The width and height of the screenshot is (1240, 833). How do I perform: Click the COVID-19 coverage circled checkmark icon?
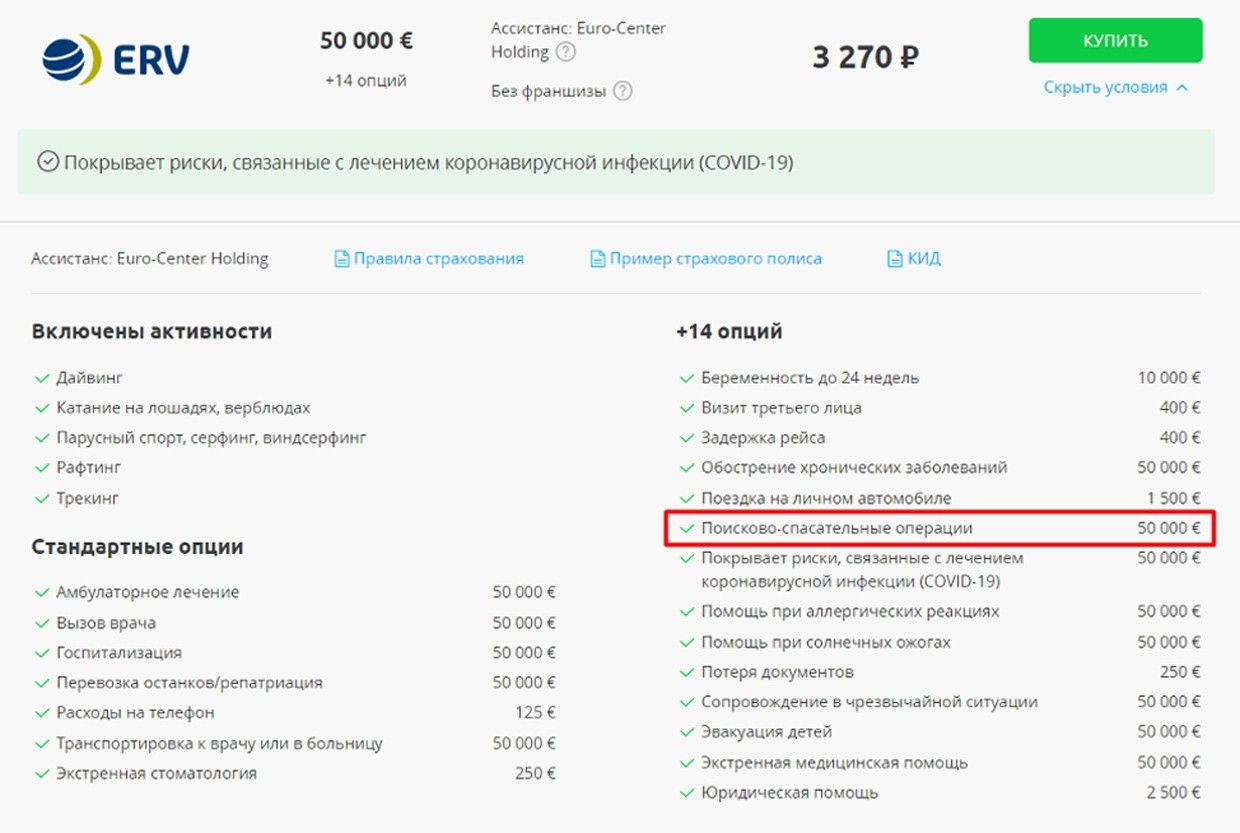(47, 161)
